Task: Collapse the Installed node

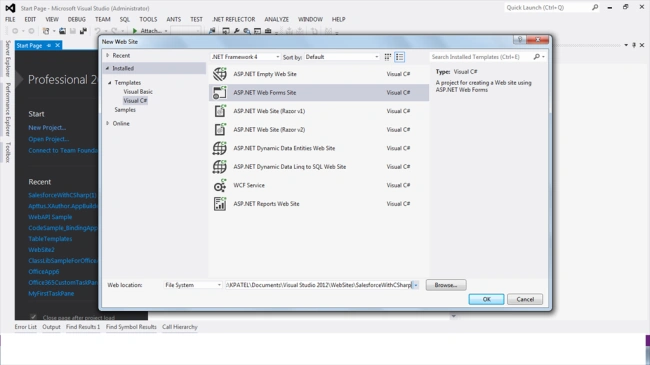Action: point(107,68)
